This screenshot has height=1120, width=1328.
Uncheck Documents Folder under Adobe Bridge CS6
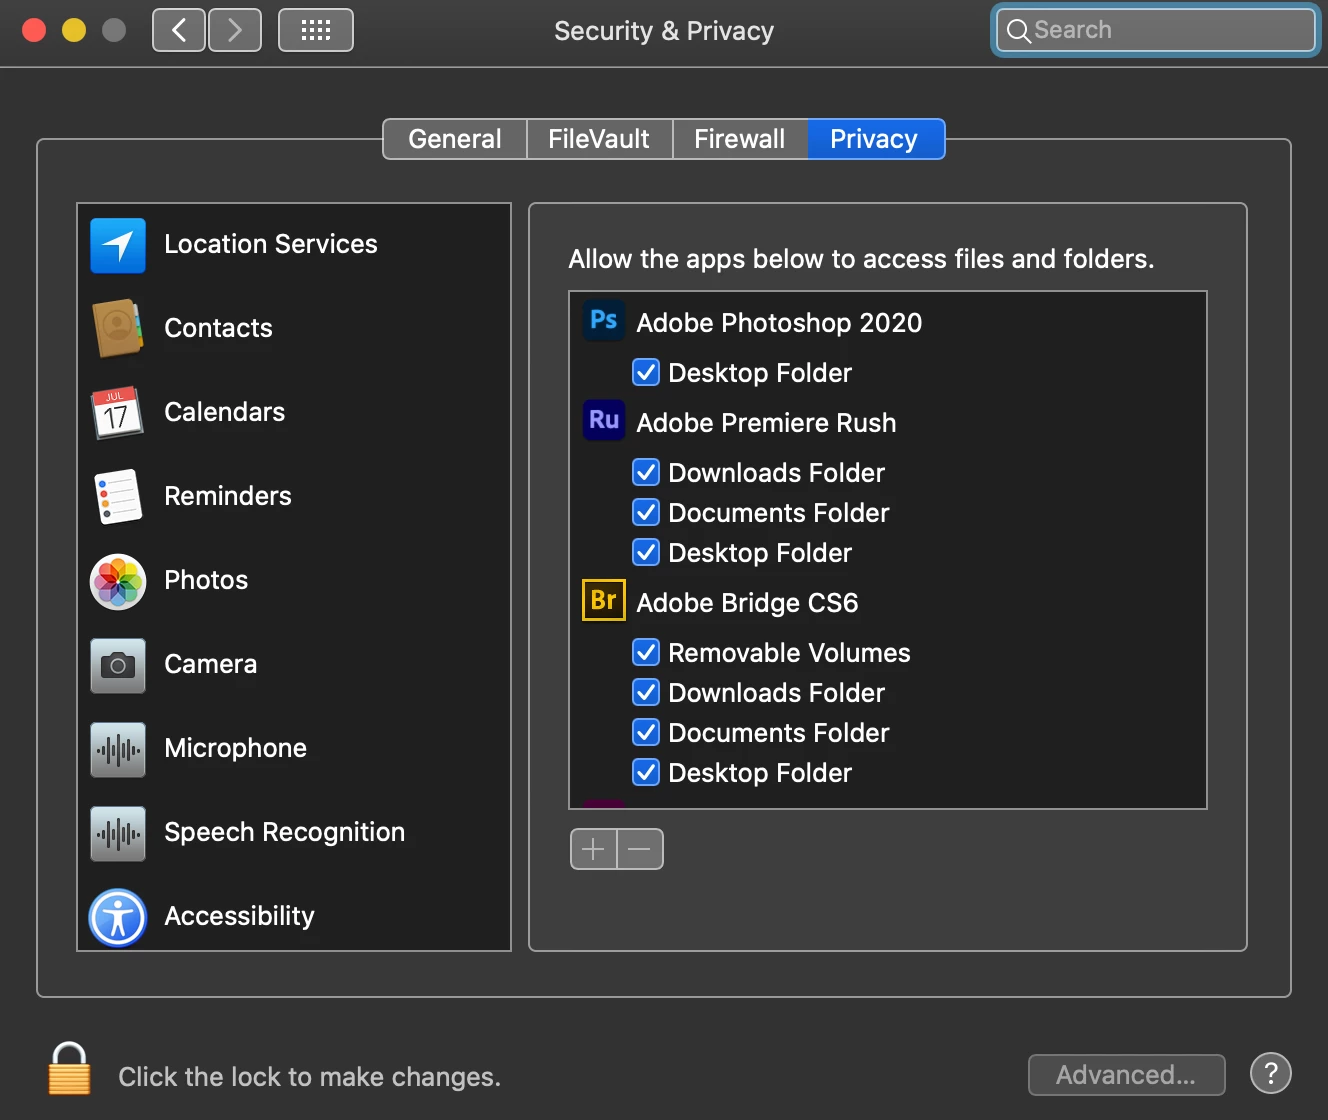point(646,732)
